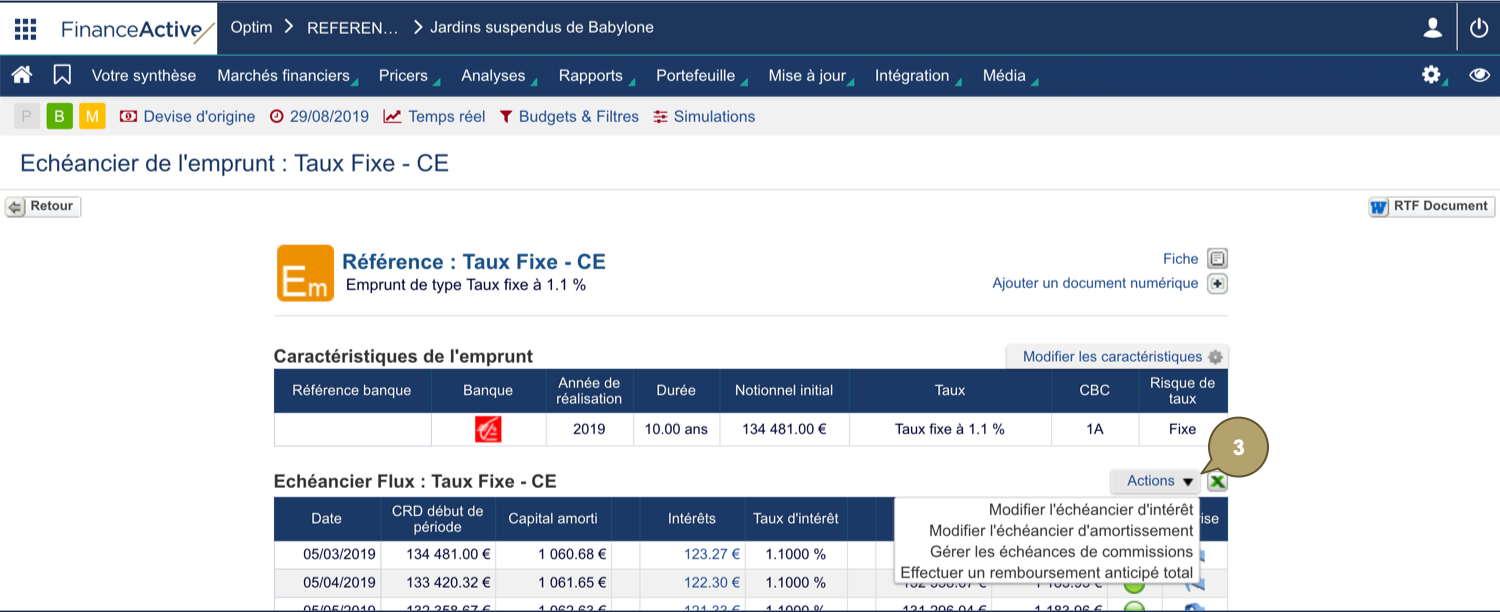
Task: Toggle the eye visibility icon
Action: (x=1479, y=75)
